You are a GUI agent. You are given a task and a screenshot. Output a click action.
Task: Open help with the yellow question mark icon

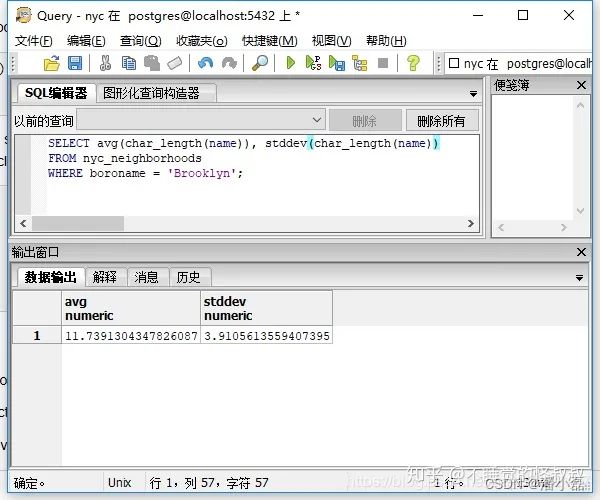[413, 63]
